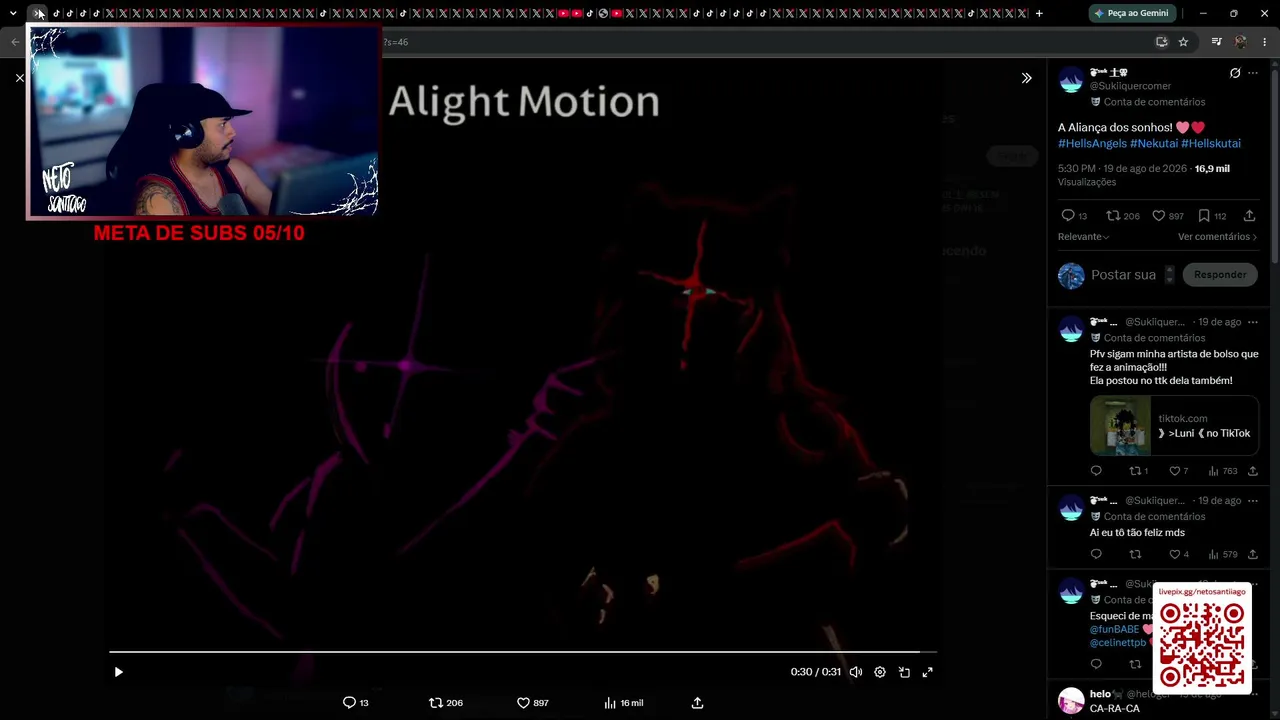Open the @funBABE mention
The width and height of the screenshot is (1280, 720).
pyautogui.click(x=1115, y=629)
